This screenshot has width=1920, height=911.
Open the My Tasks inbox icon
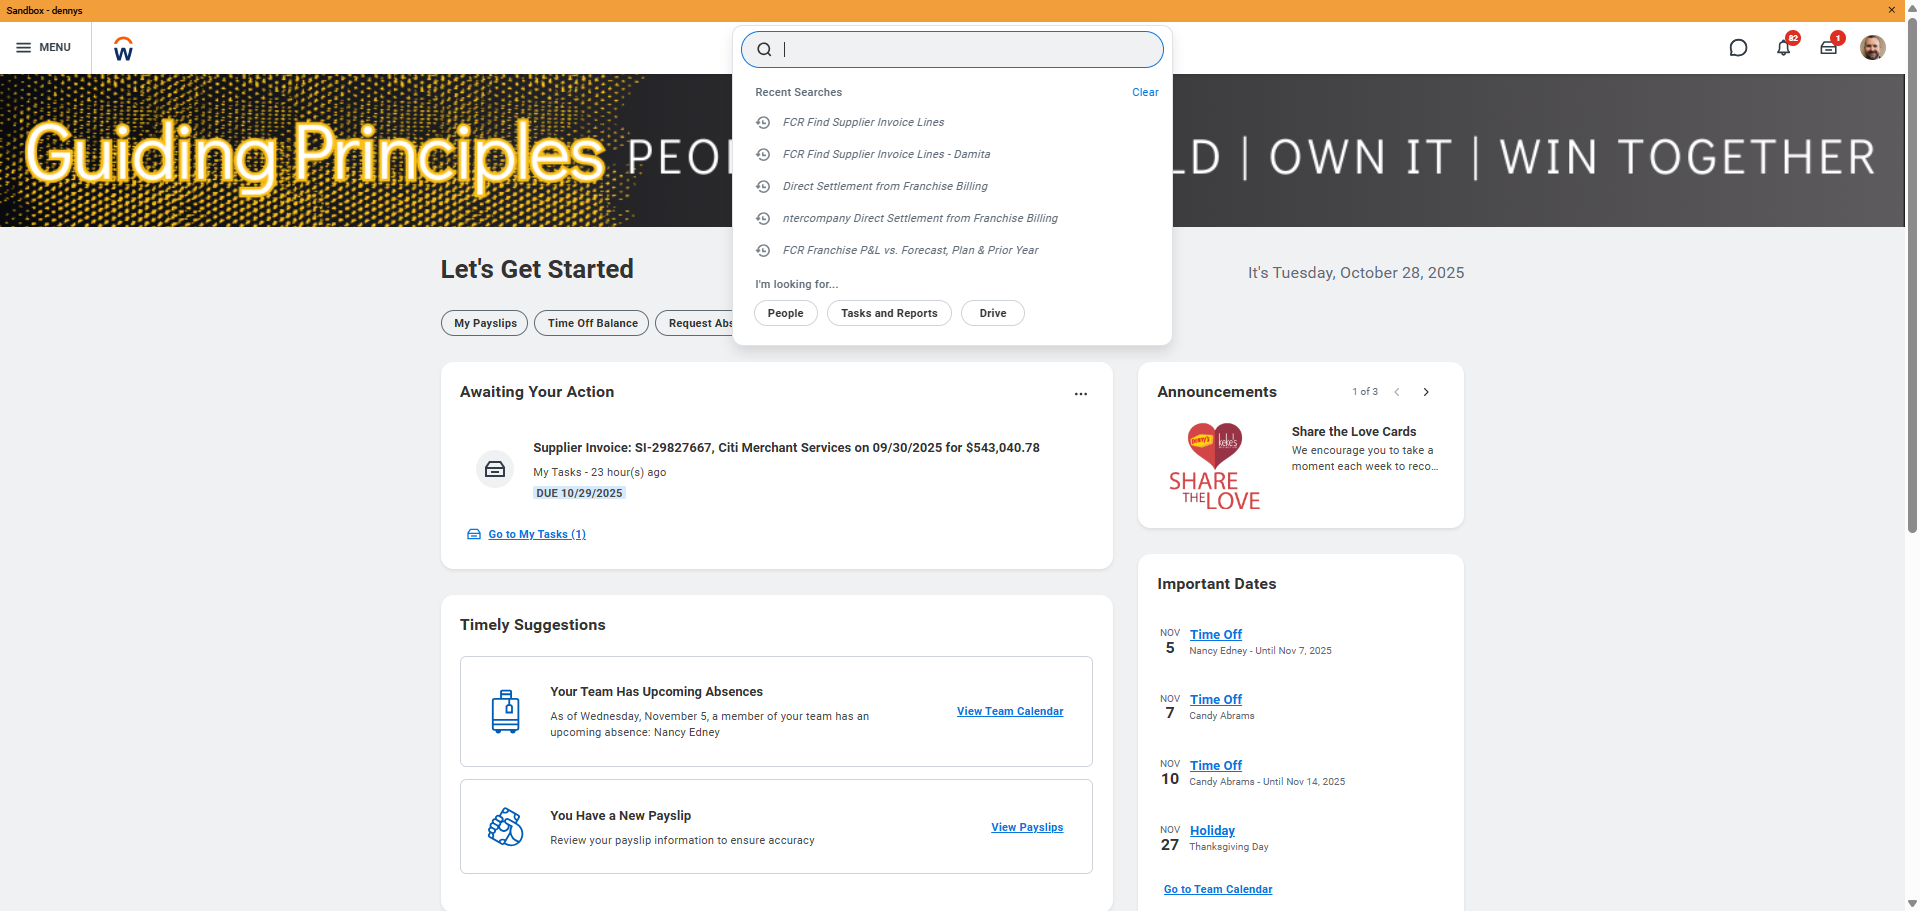1828,48
